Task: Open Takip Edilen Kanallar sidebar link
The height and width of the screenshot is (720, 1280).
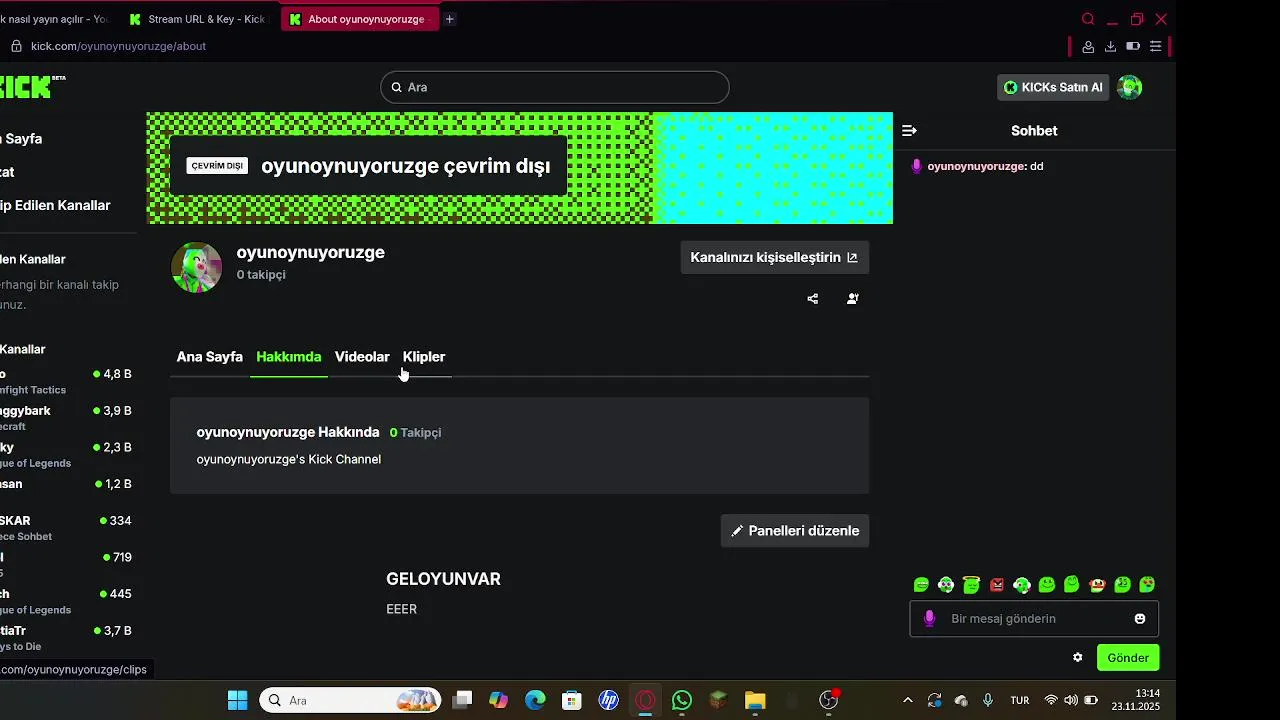Action: coord(55,205)
